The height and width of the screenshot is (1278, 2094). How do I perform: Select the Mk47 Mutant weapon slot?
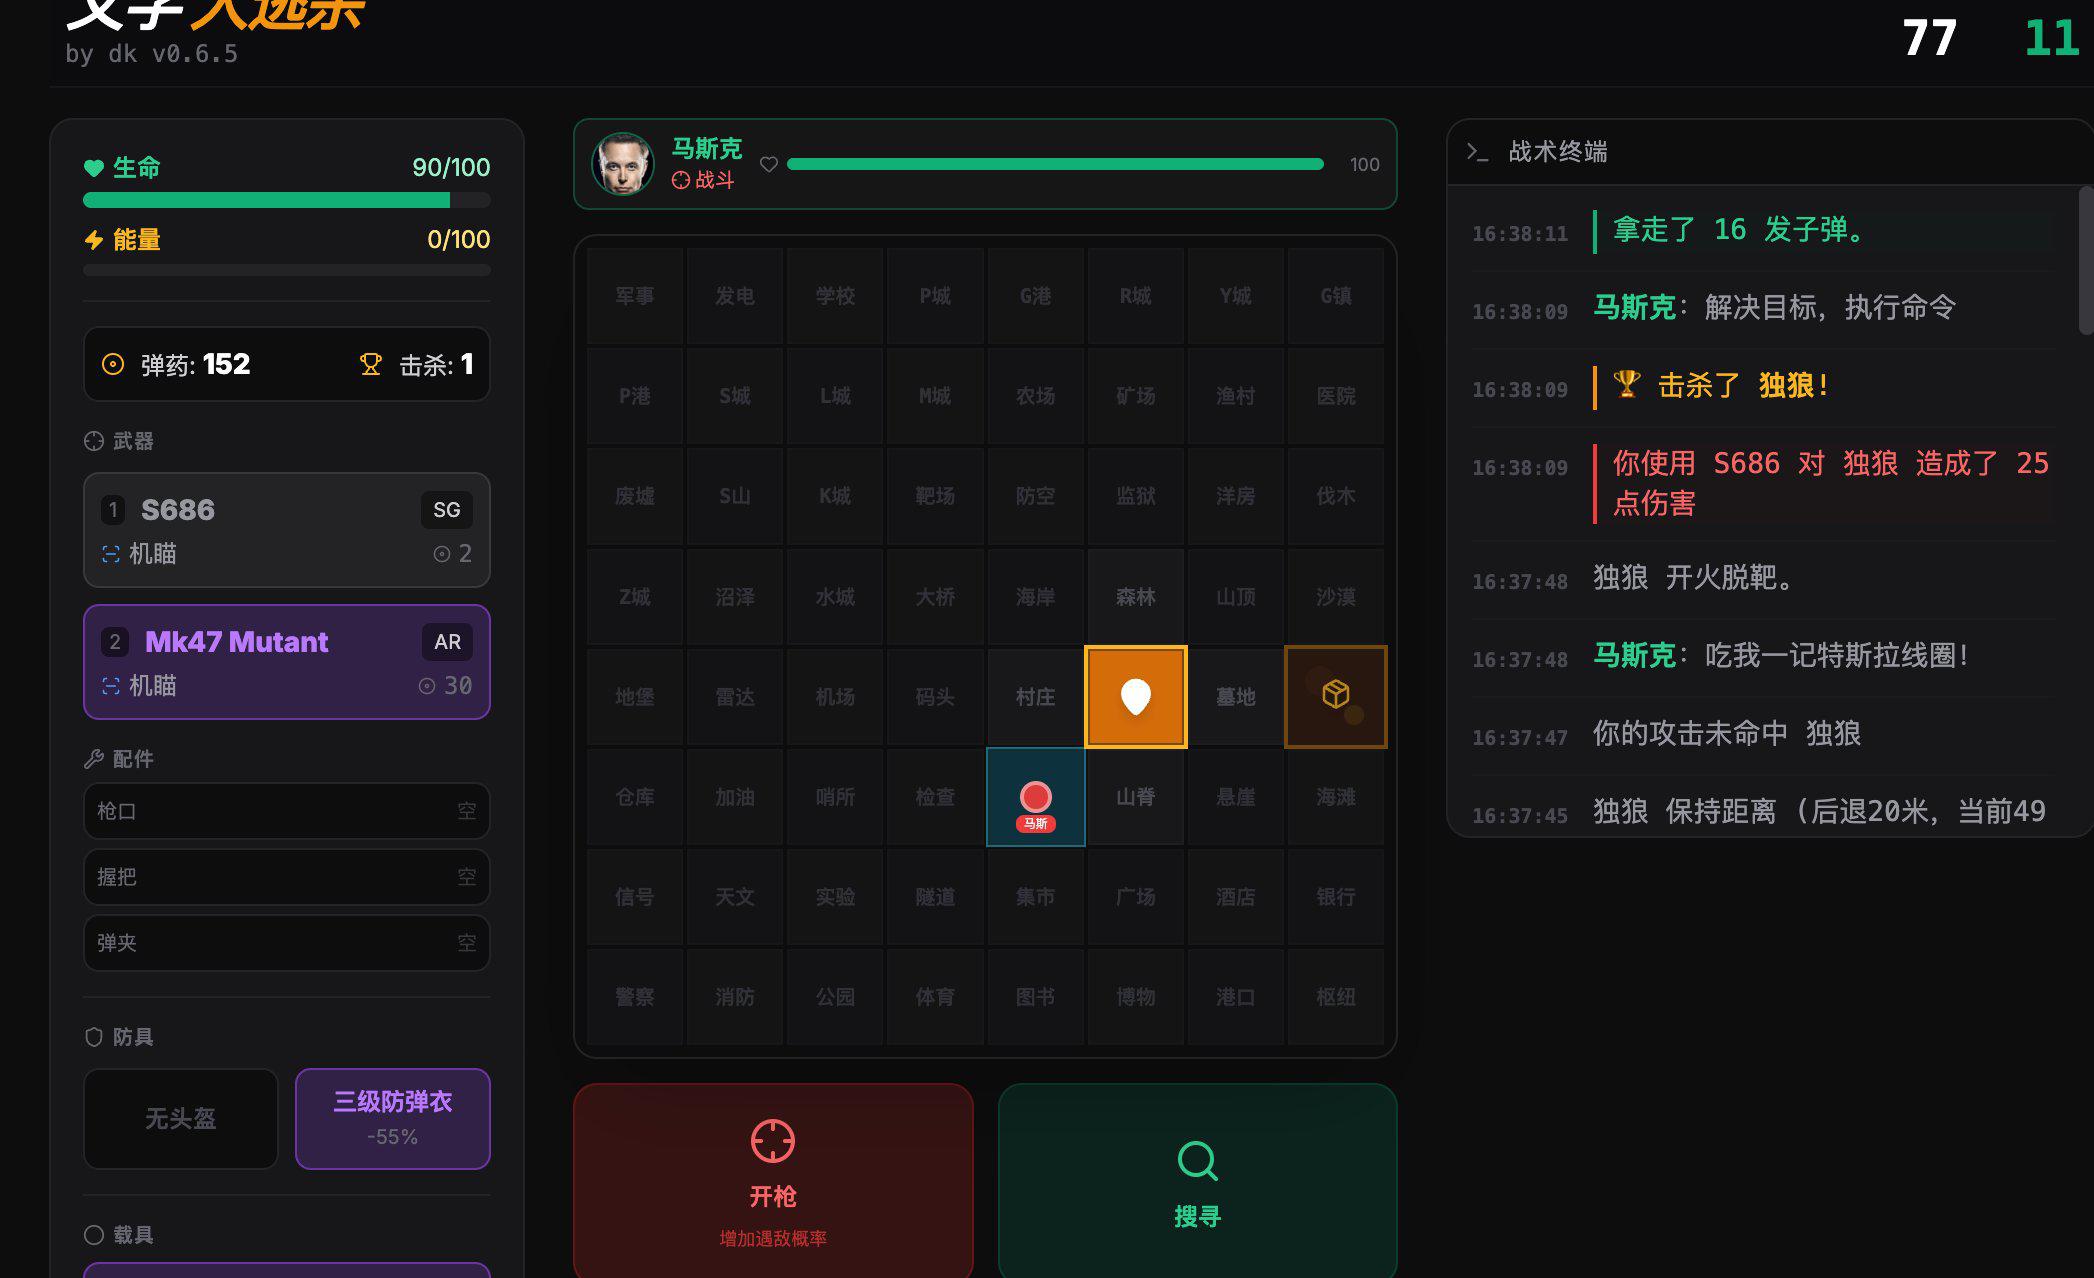(x=286, y=662)
